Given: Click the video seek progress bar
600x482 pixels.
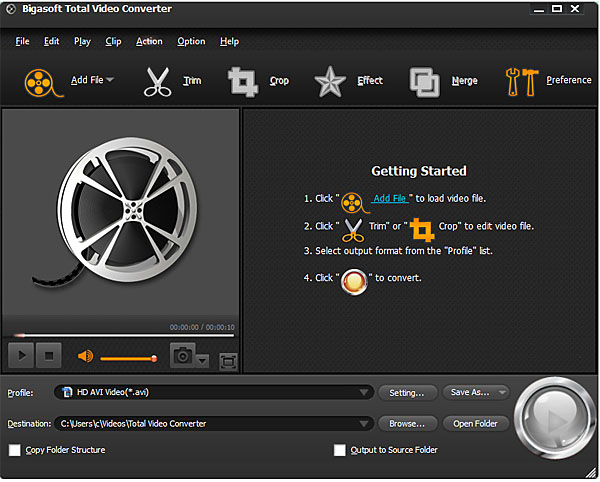Looking at the screenshot, I should coord(124,336).
